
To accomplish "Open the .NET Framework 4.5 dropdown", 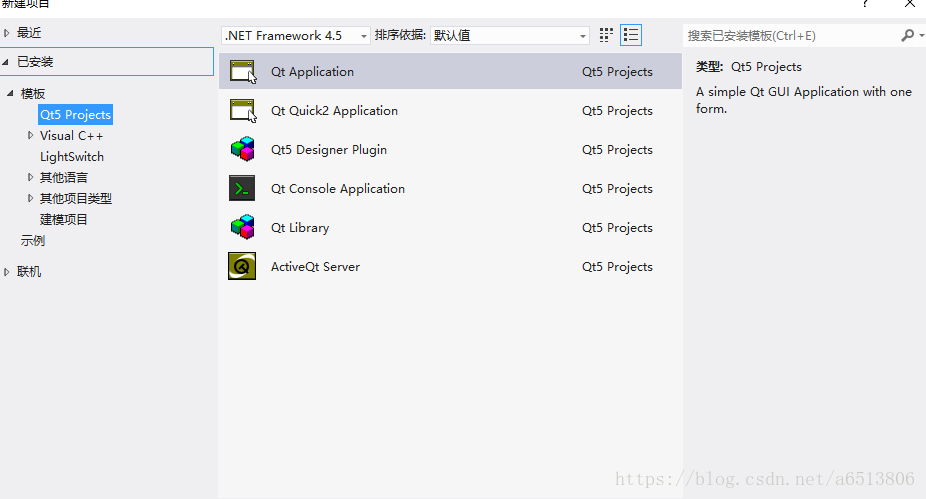I will click(x=296, y=35).
